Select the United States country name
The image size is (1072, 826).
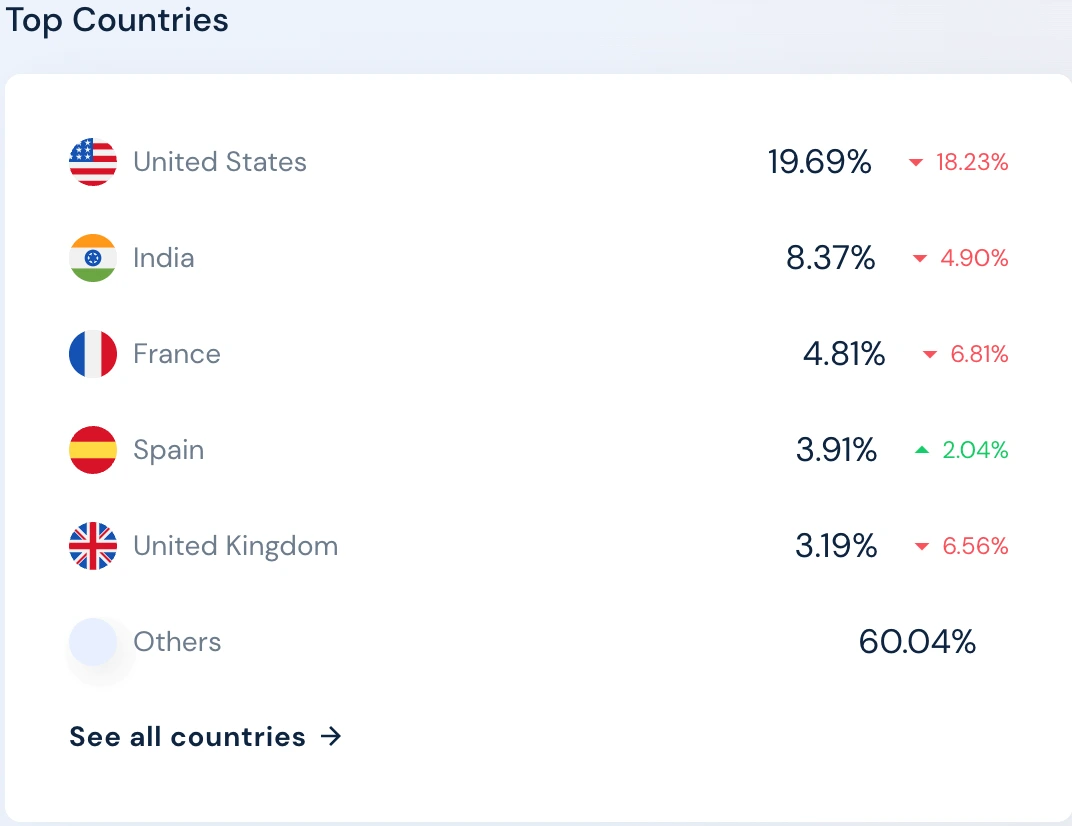click(220, 162)
